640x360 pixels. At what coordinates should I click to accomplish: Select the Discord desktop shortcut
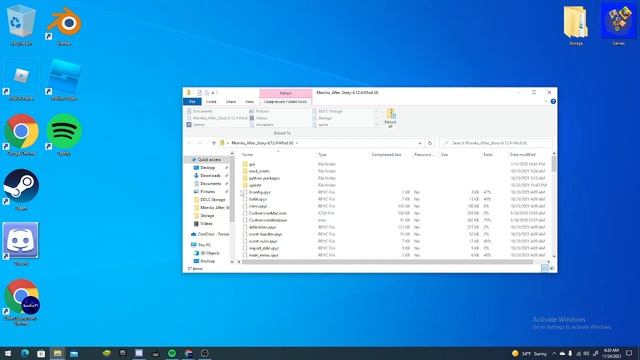[x=21, y=244]
